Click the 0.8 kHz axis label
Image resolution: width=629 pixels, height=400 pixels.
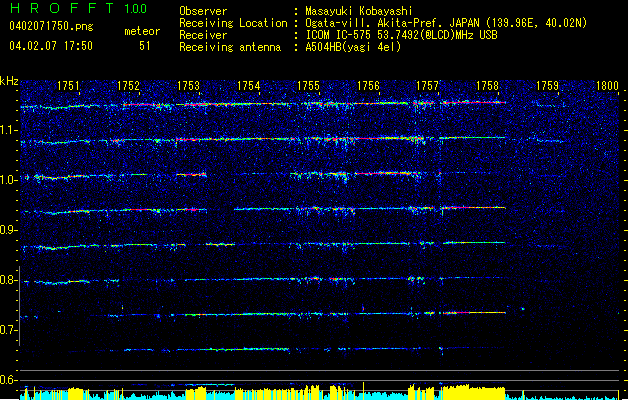click(8, 280)
